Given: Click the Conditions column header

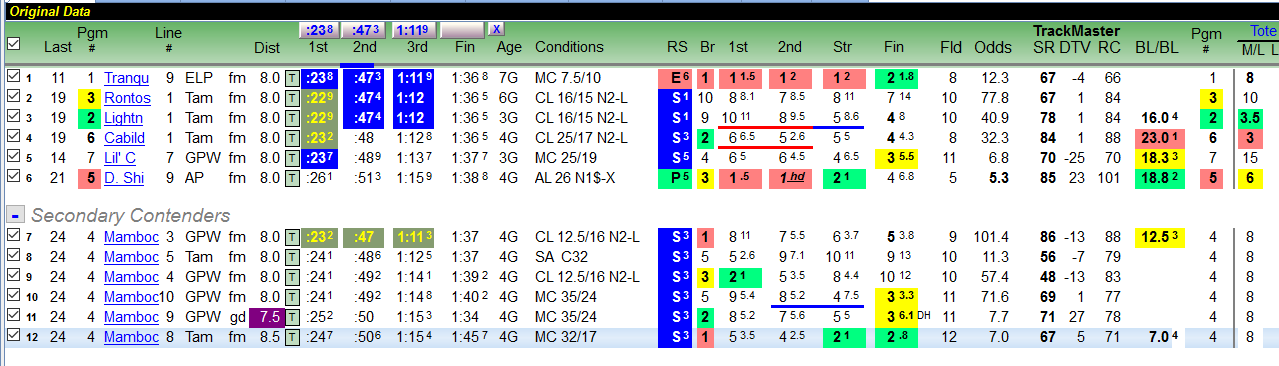Looking at the screenshot, I should pyautogui.click(x=569, y=47).
